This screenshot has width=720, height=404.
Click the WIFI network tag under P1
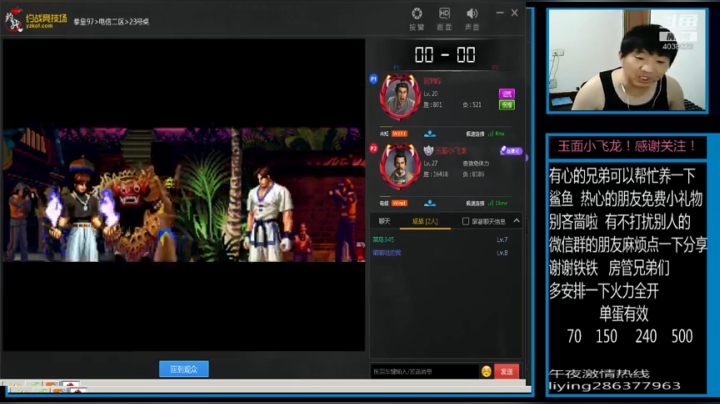(x=399, y=134)
